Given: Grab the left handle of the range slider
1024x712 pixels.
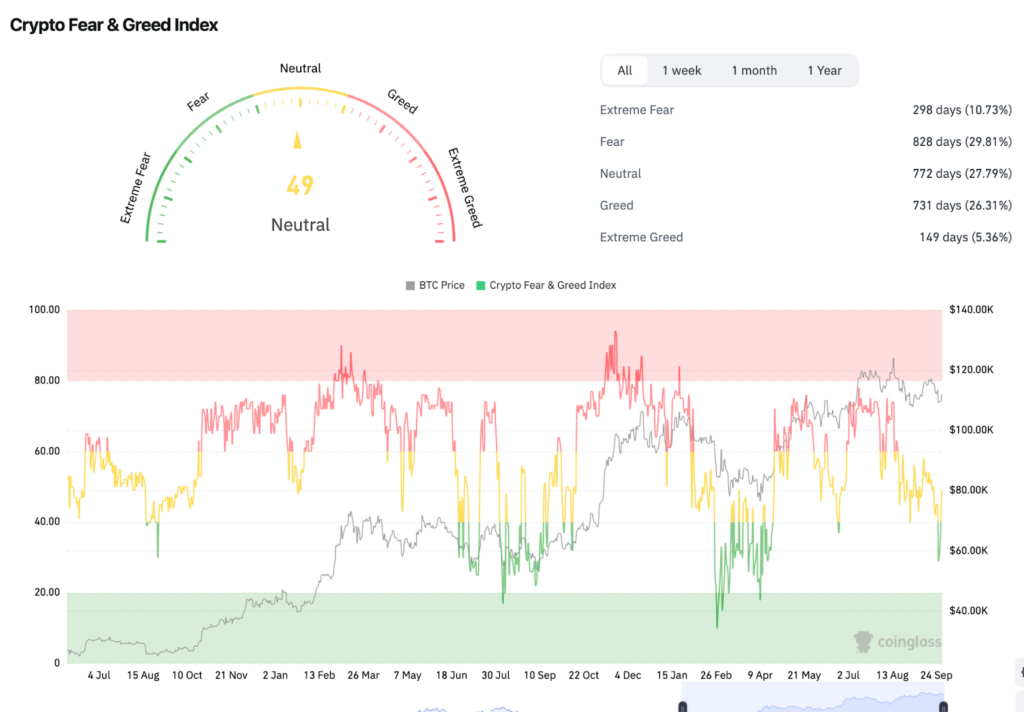Looking at the screenshot, I should [x=683, y=707].
